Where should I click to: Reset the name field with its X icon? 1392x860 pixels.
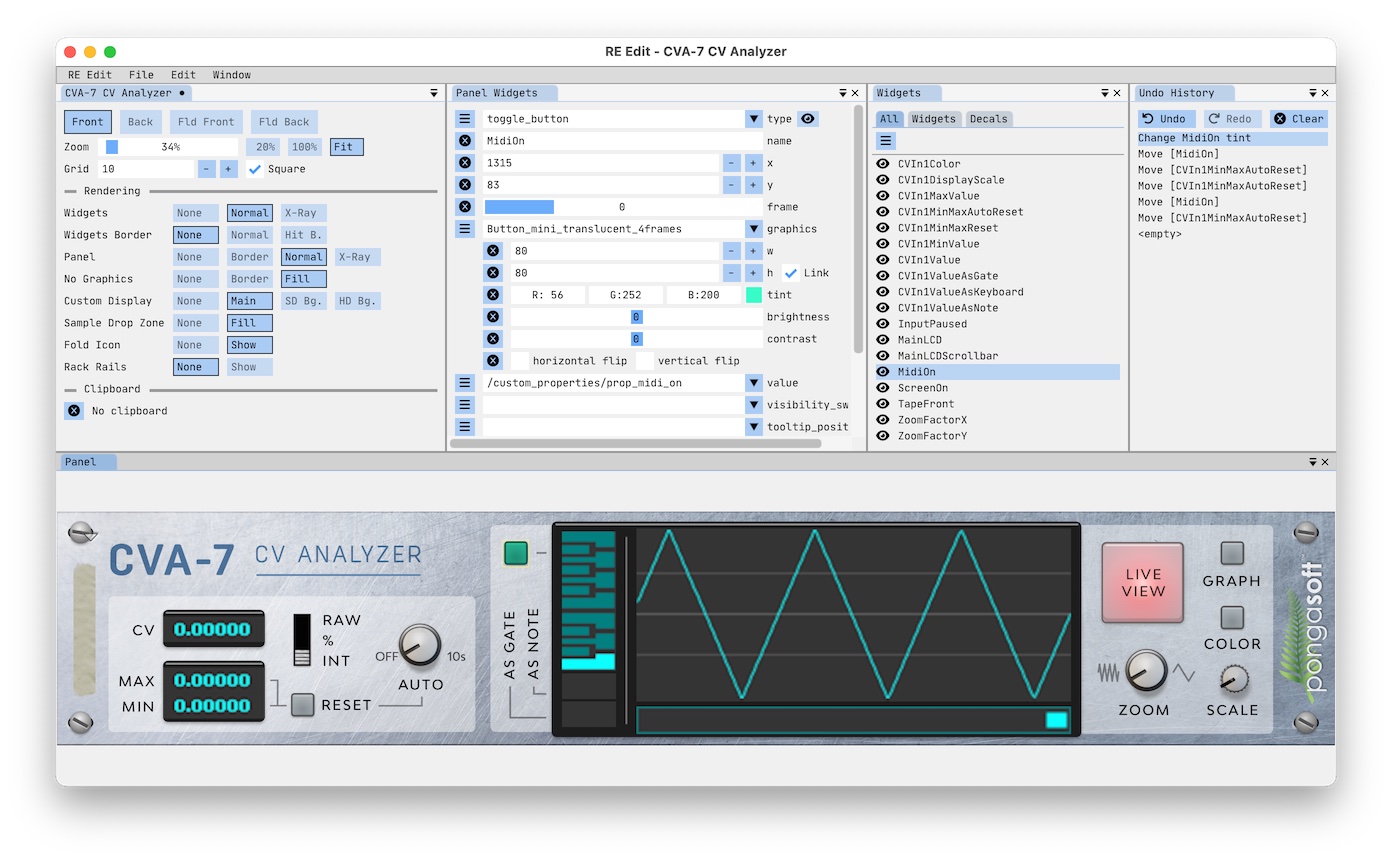tap(465, 141)
